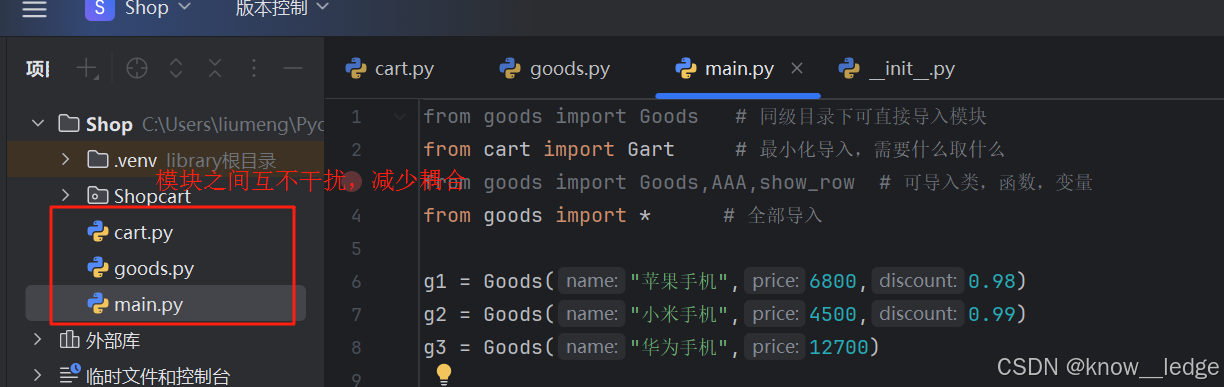The image size is (1224, 387).
Task: Expand the Shopcart package
Action: pyautogui.click(x=65, y=195)
